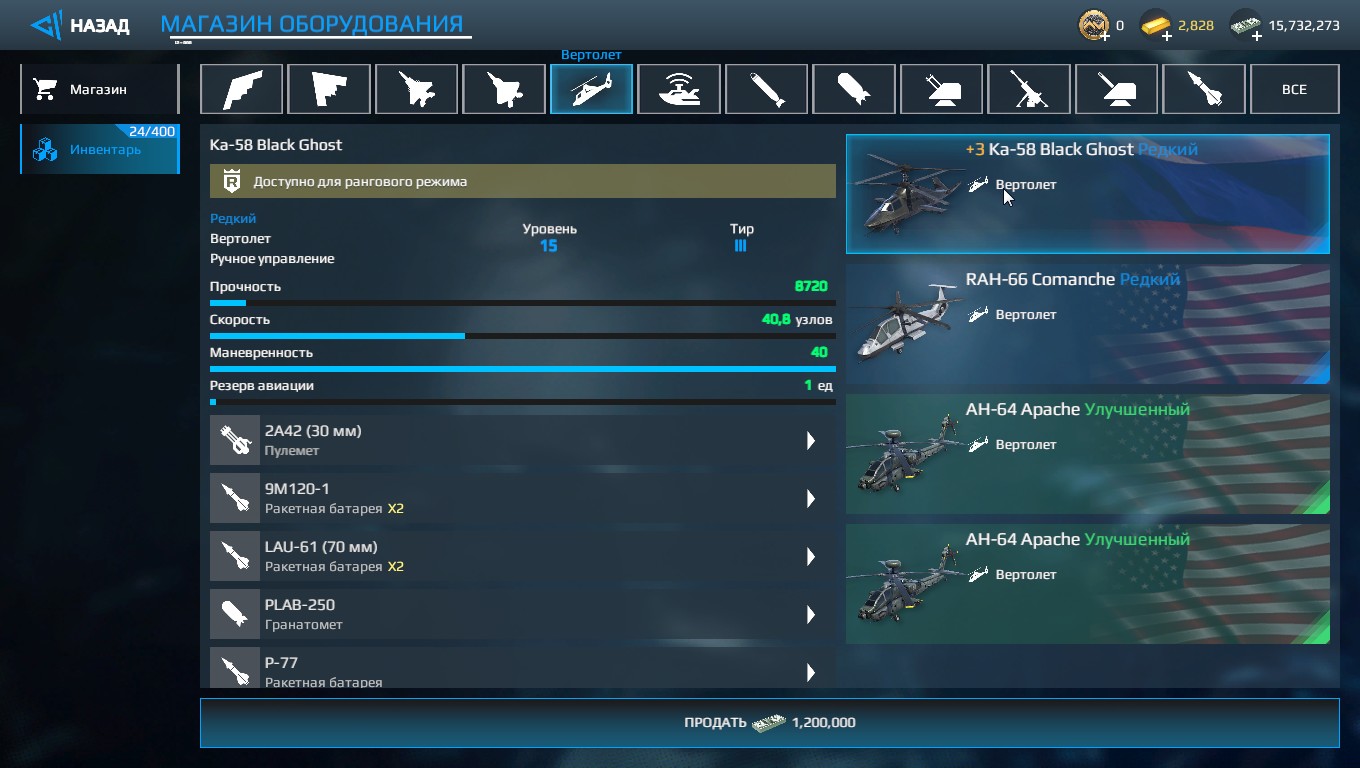Select the RAH-66 Comanche card
The image size is (1360, 768).
coord(1088,324)
